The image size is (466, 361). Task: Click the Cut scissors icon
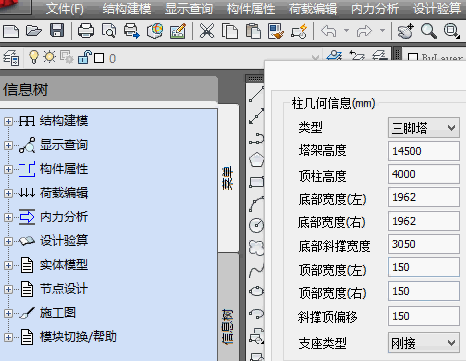207,31
